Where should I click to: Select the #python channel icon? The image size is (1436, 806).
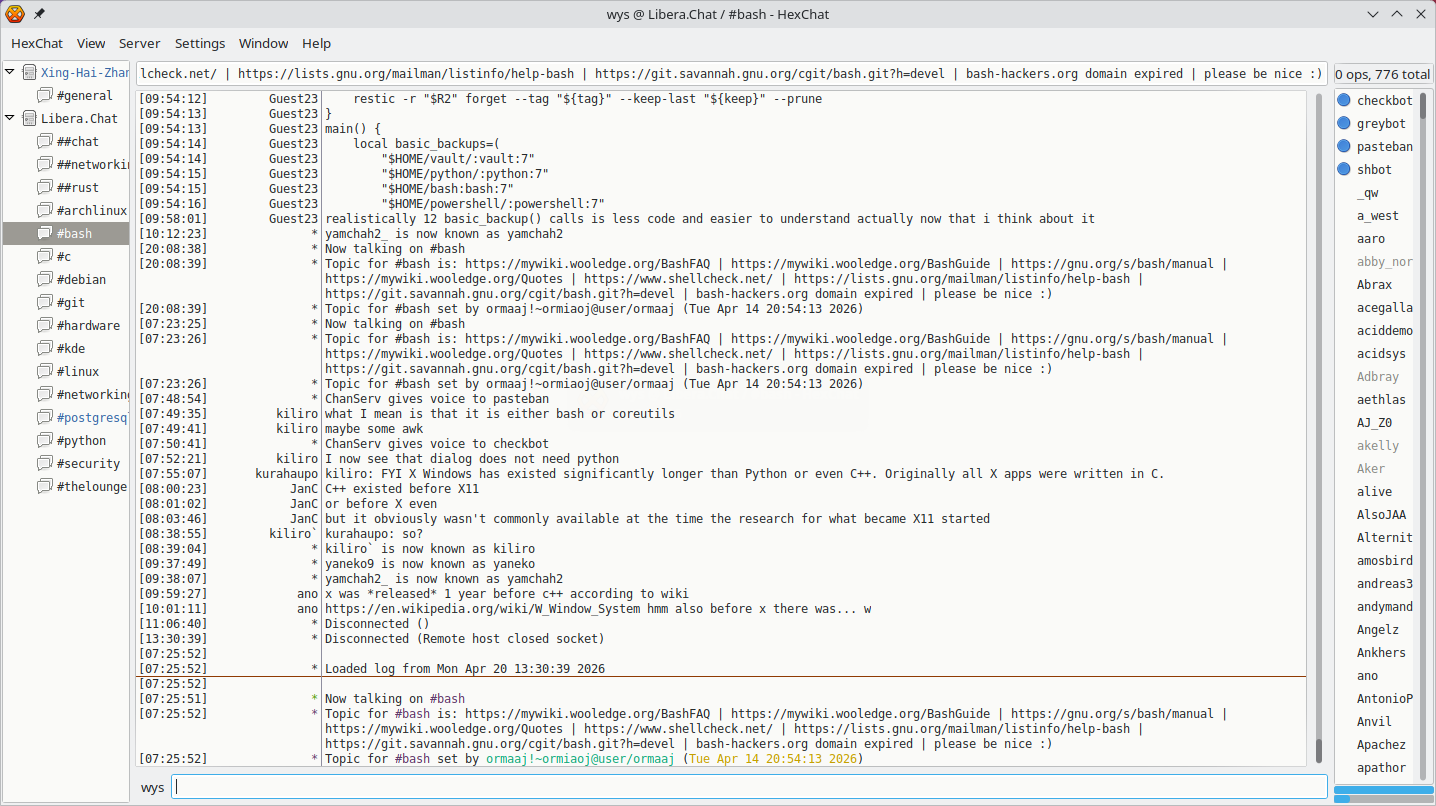coord(45,440)
